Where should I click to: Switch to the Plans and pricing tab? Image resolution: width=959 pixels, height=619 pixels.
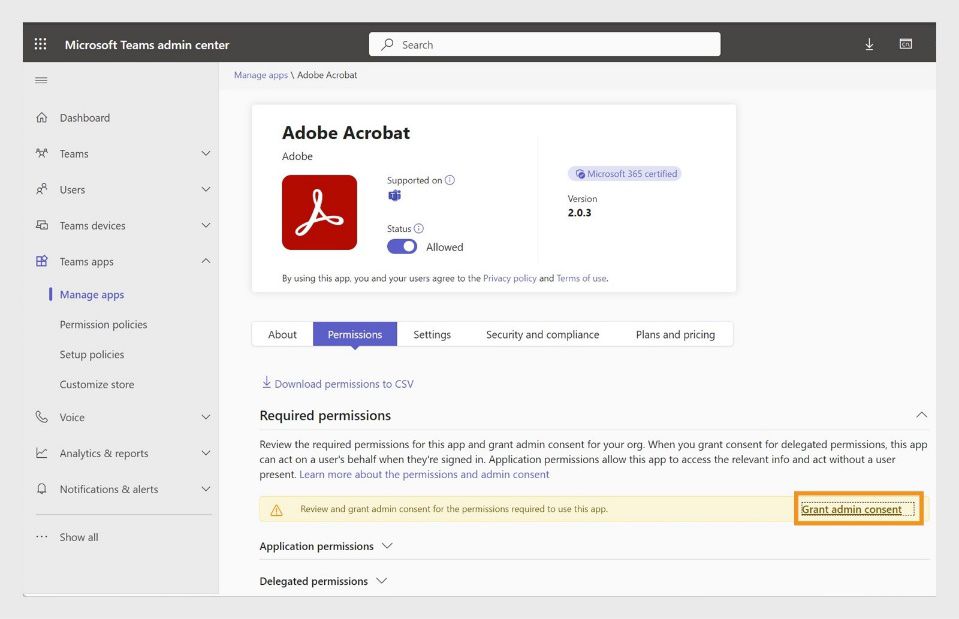676,334
